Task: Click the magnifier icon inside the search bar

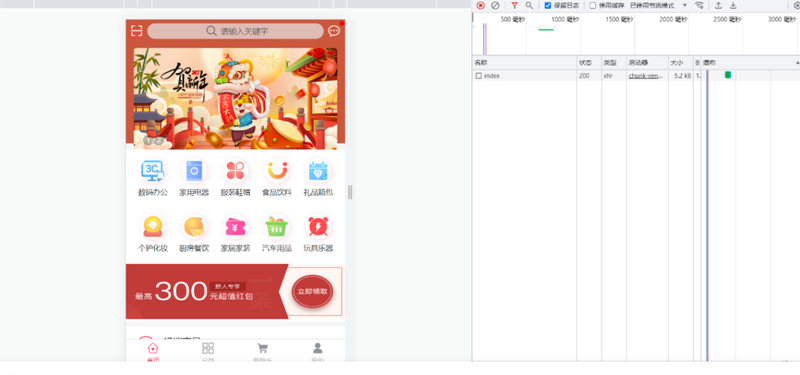Action: click(211, 31)
